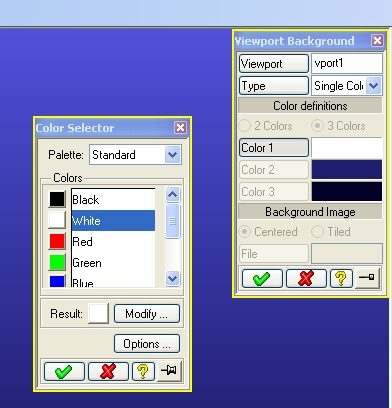Click the Color 1 button
The width and height of the screenshot is (392, 408).
[x=274, y=148]
